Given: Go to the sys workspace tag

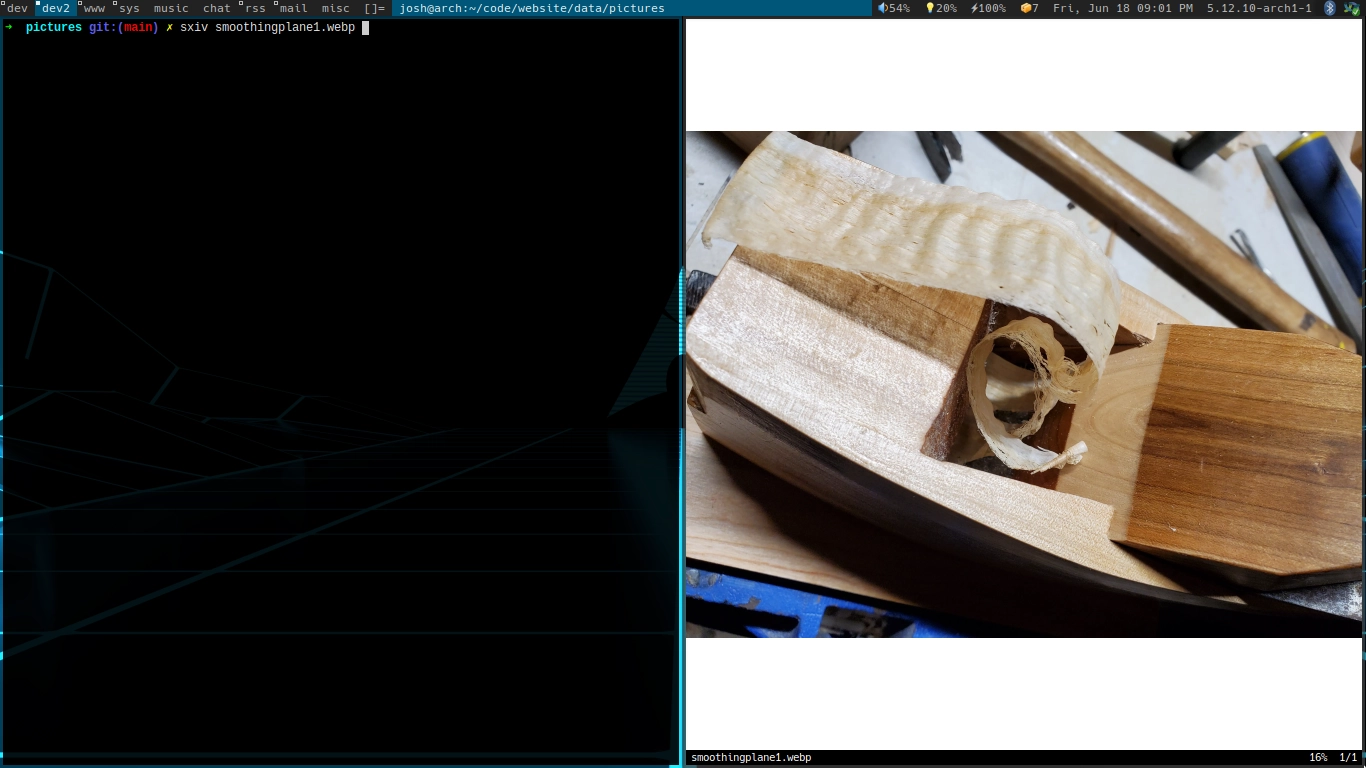Looking at the screenshot, I should (x=129, y=8).
